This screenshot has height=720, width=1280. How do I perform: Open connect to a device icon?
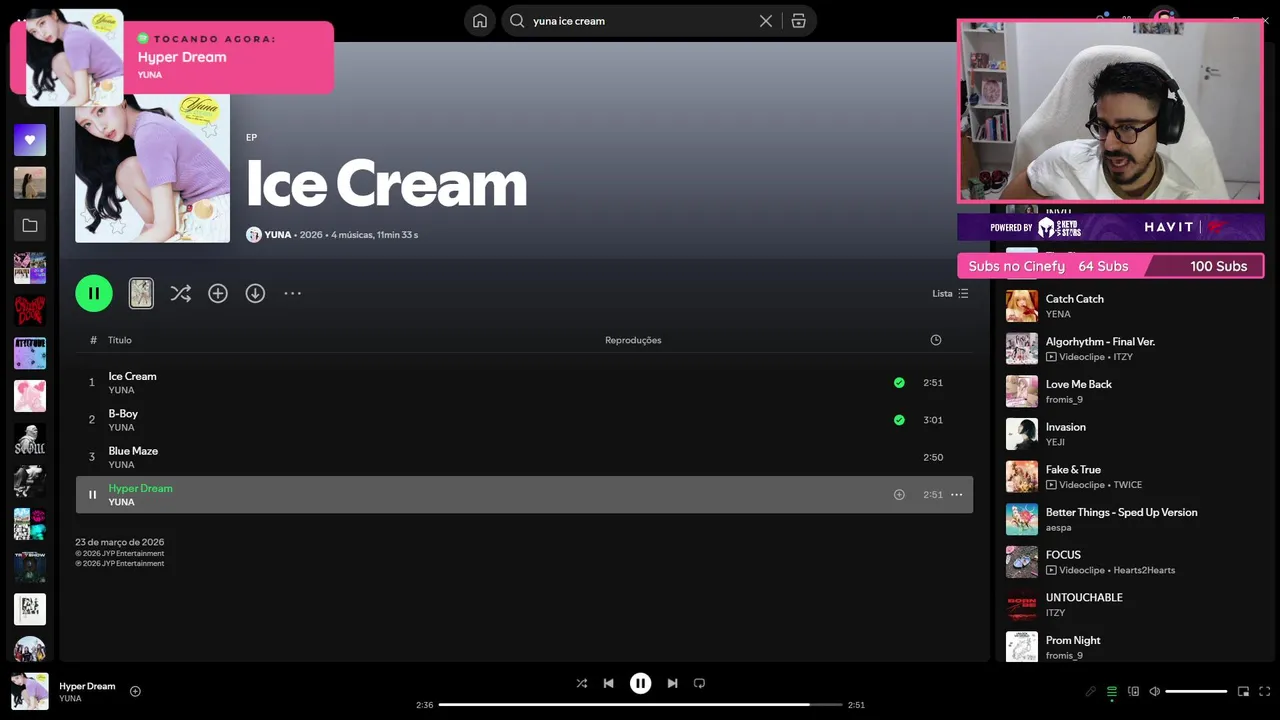[x=1133, y=691]
